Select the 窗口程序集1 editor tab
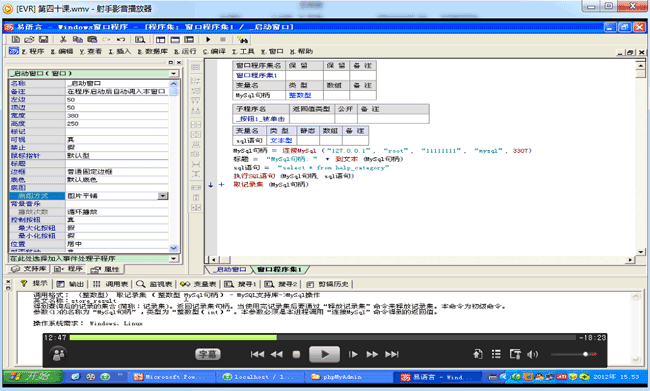Screen dimensions: 650x391 pyautogui.click(x=280, y=270)
